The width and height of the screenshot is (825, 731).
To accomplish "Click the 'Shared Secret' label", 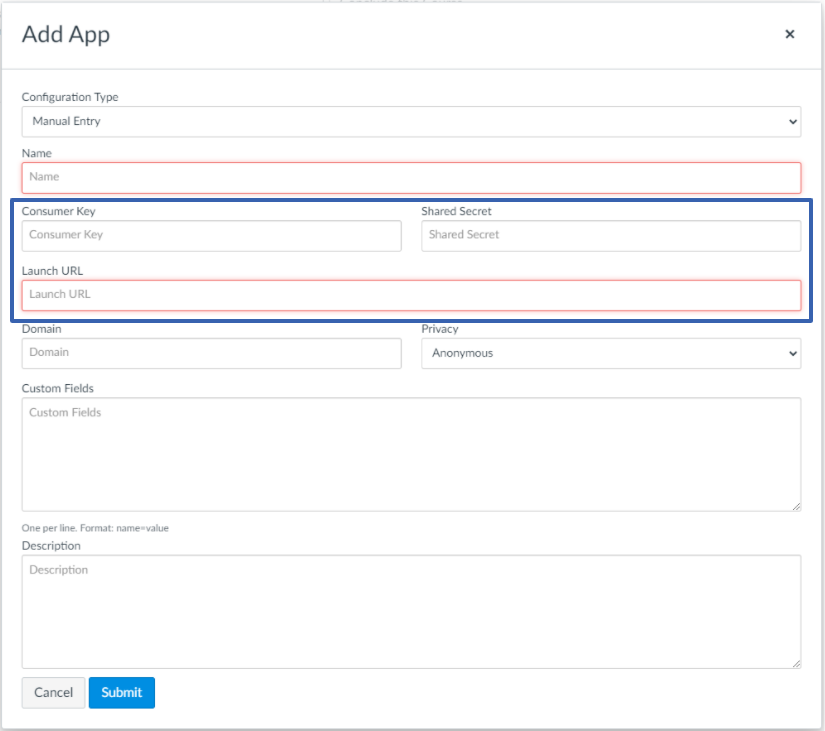I will (456, 211).
